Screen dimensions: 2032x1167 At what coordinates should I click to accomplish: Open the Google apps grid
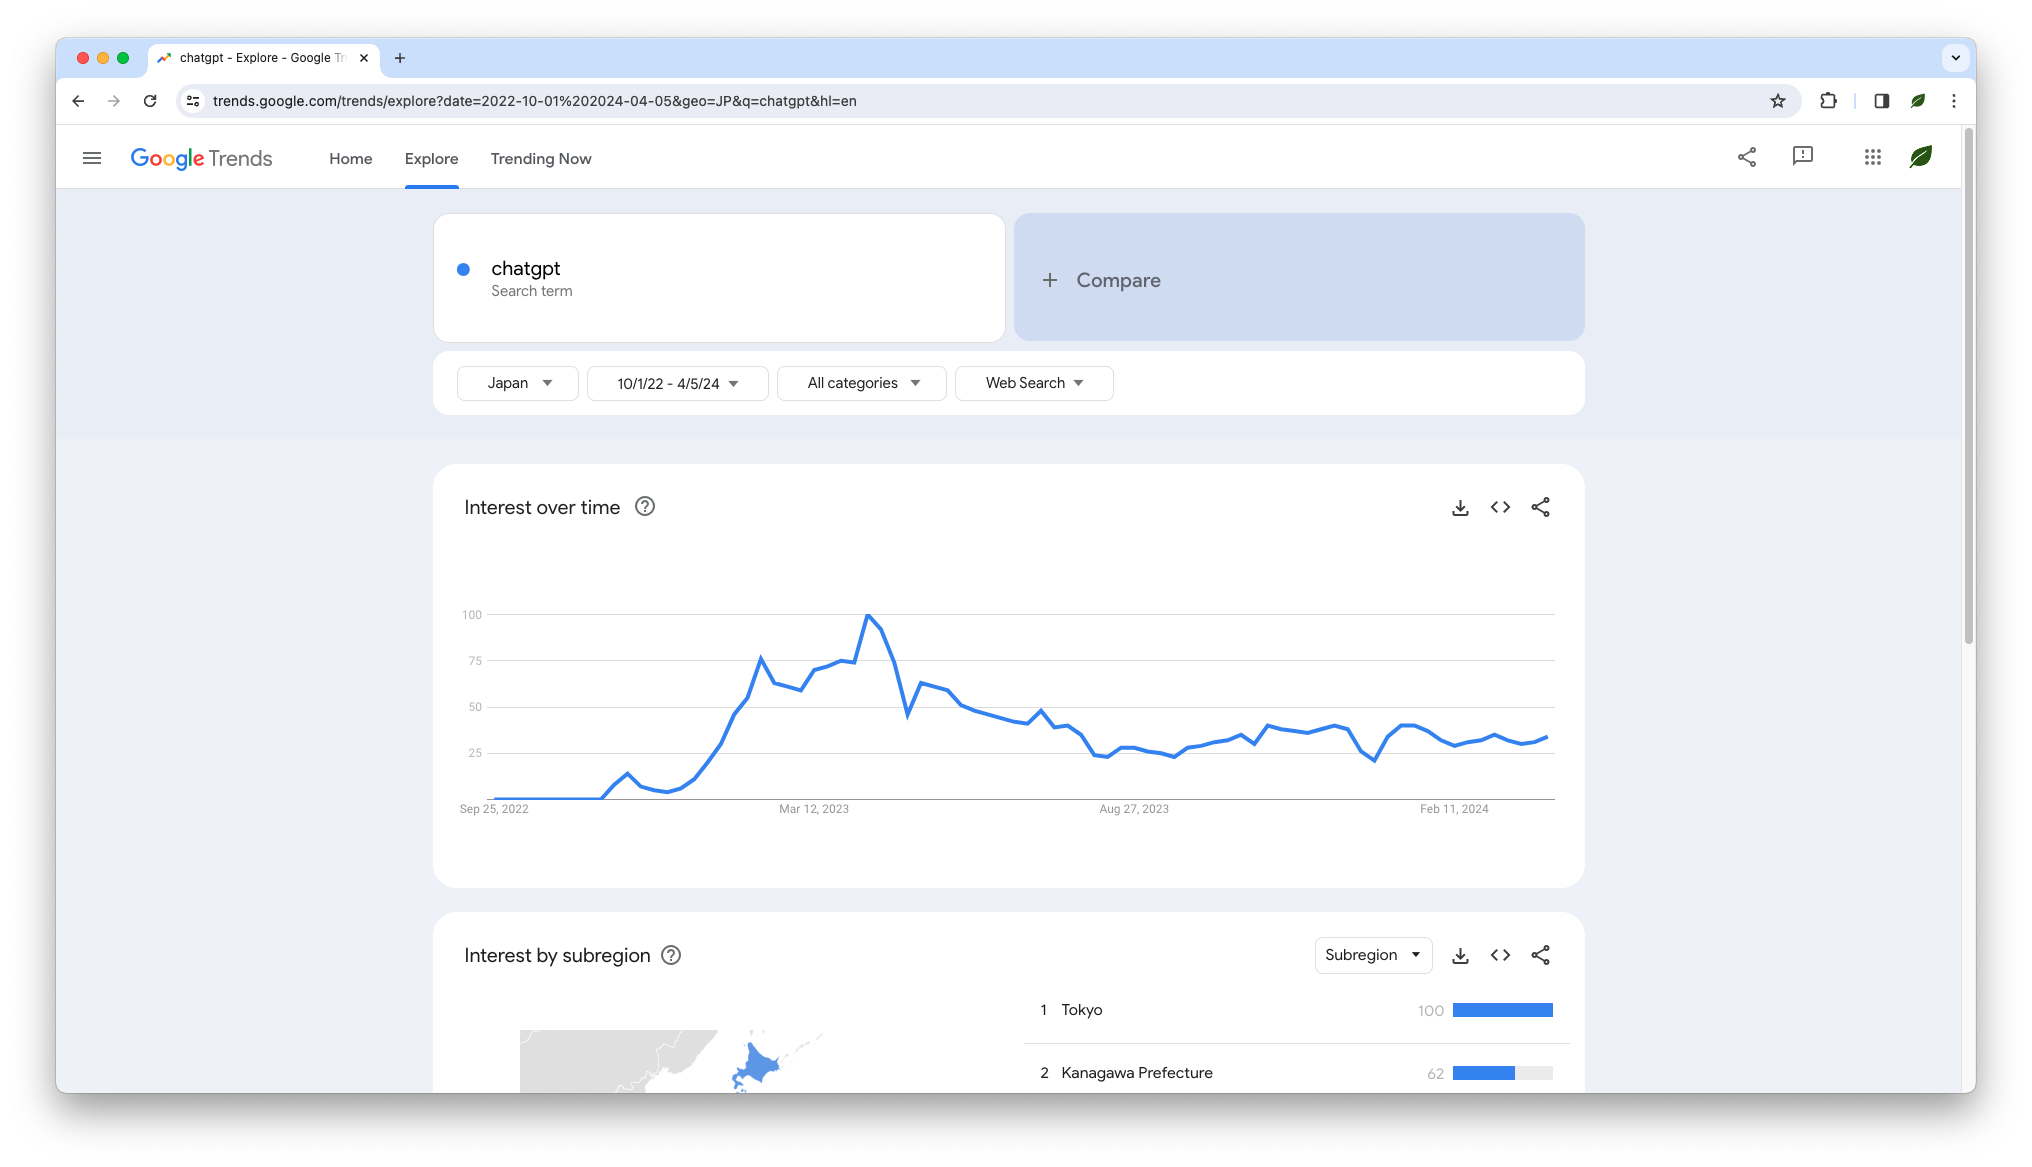click(1873, 157)
